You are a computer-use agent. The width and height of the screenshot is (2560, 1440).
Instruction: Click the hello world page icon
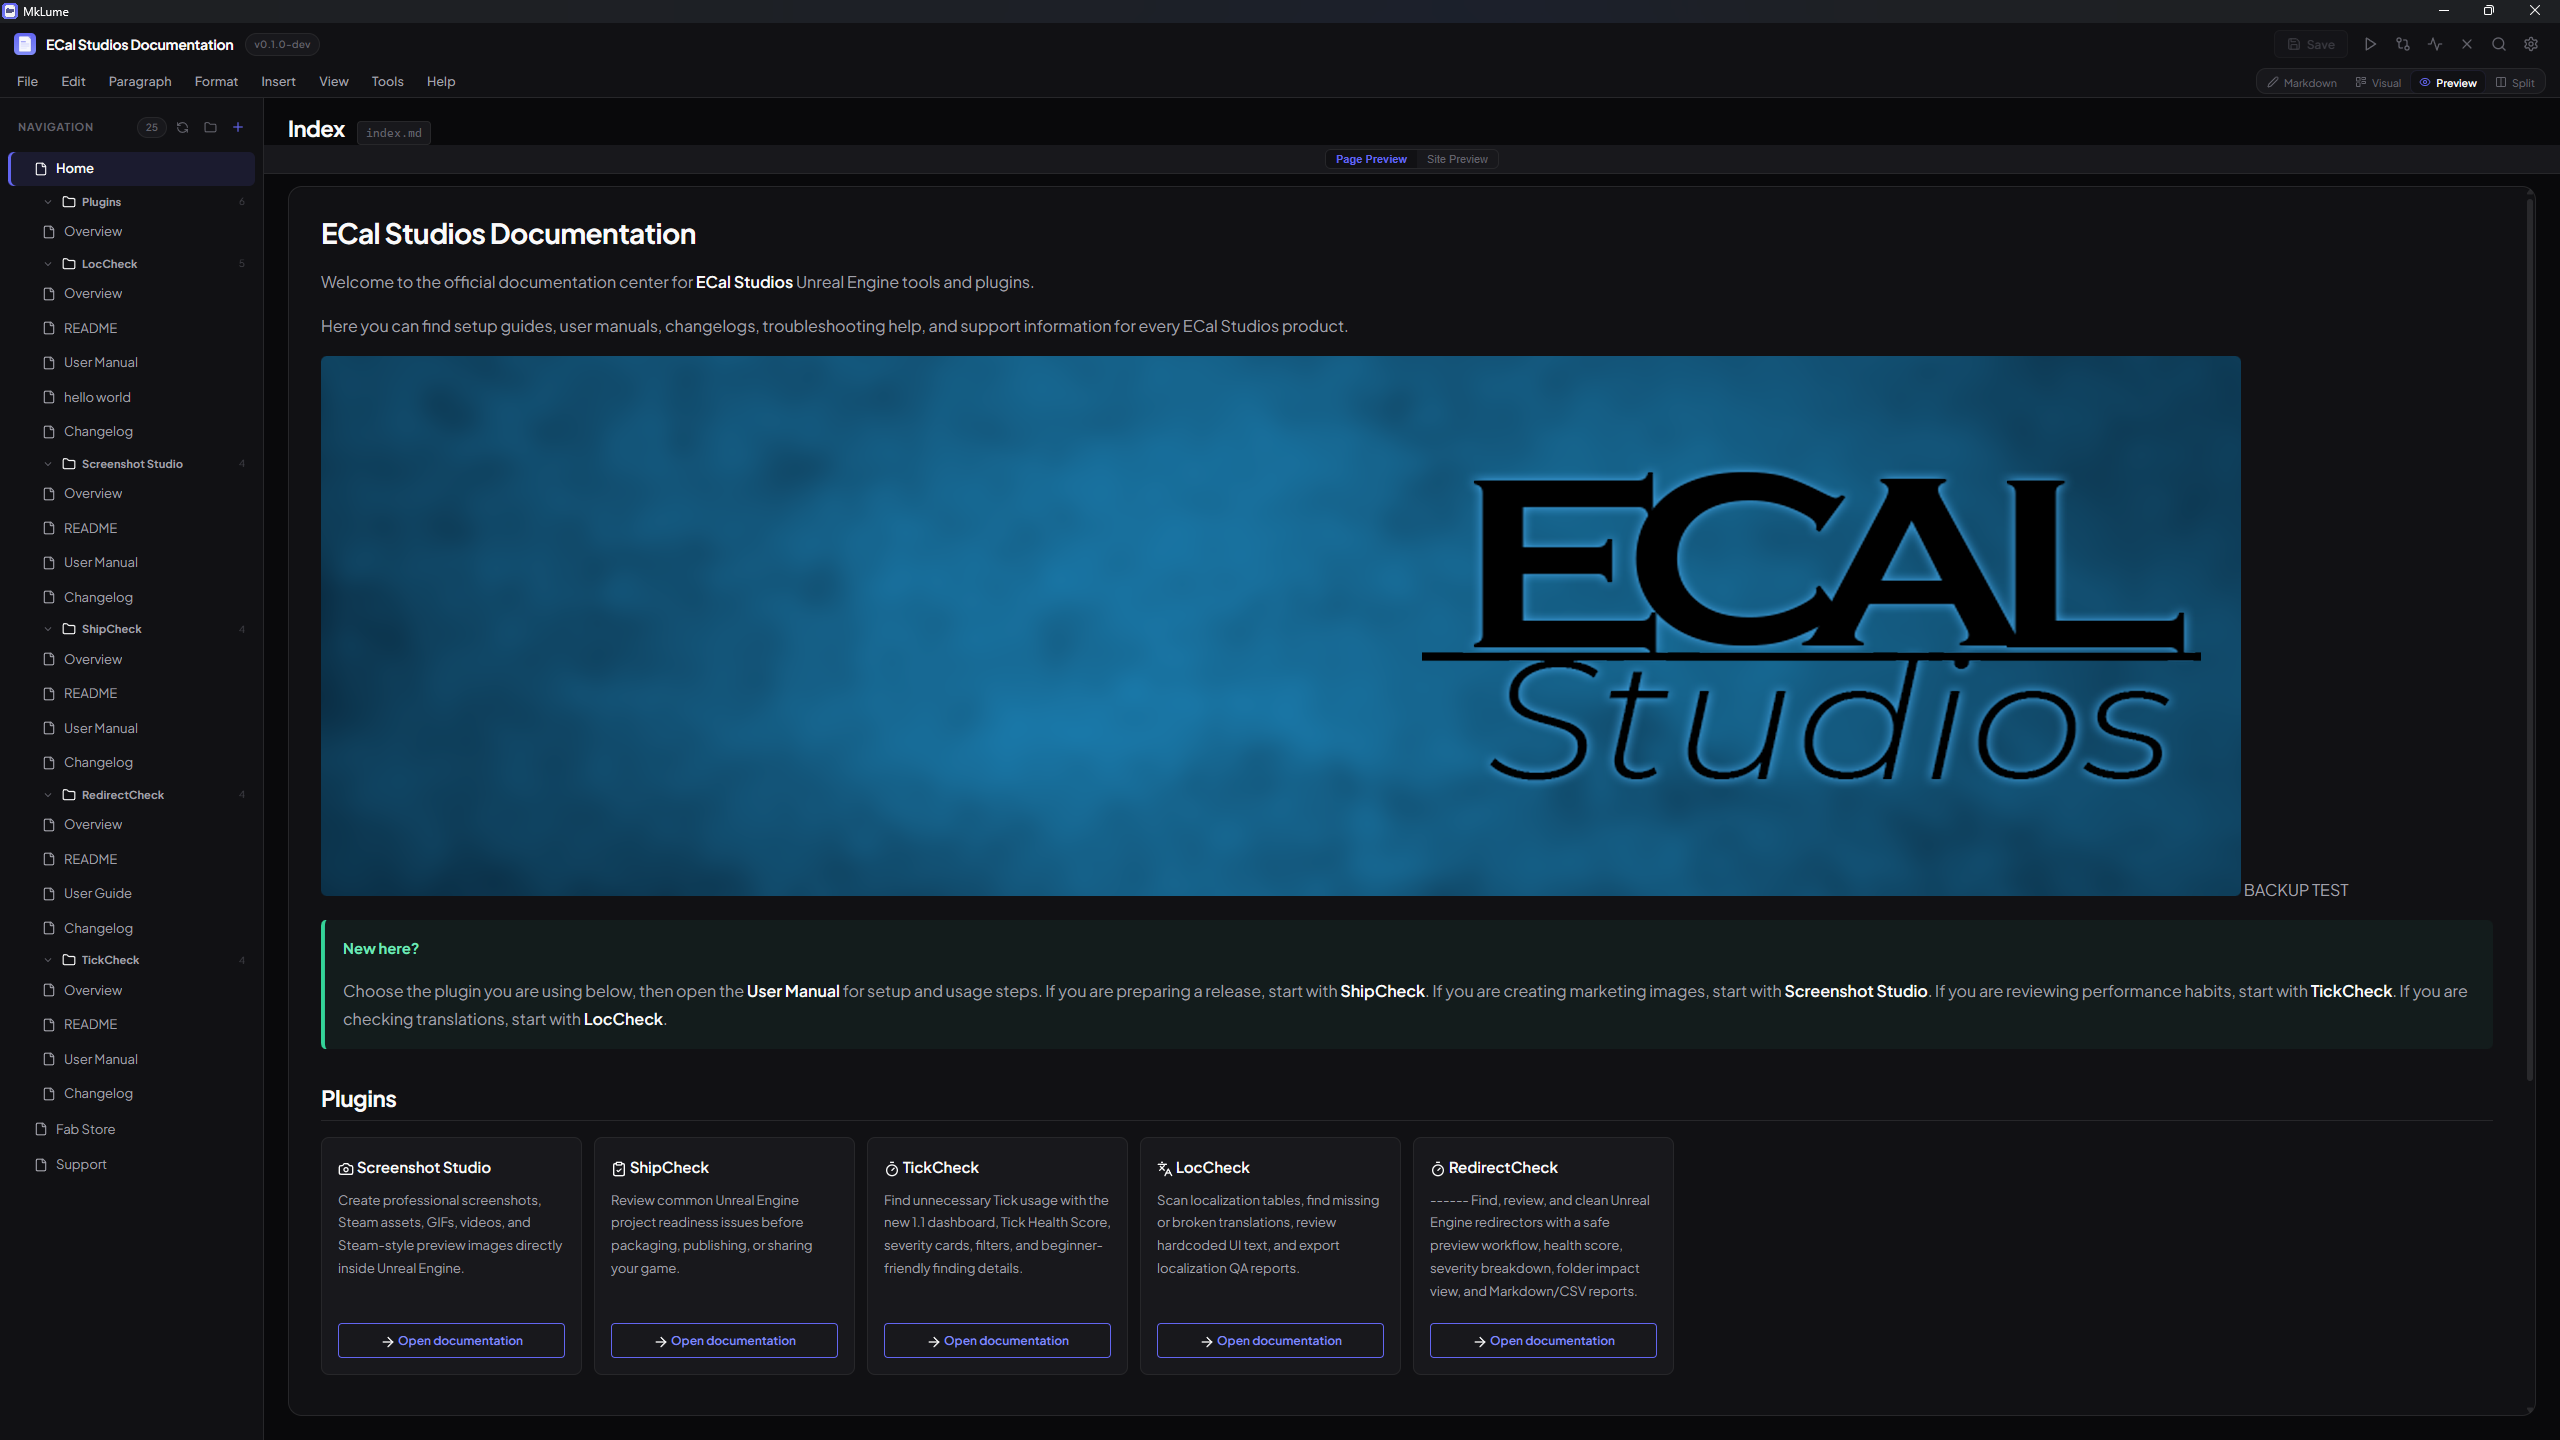point(49,397)
